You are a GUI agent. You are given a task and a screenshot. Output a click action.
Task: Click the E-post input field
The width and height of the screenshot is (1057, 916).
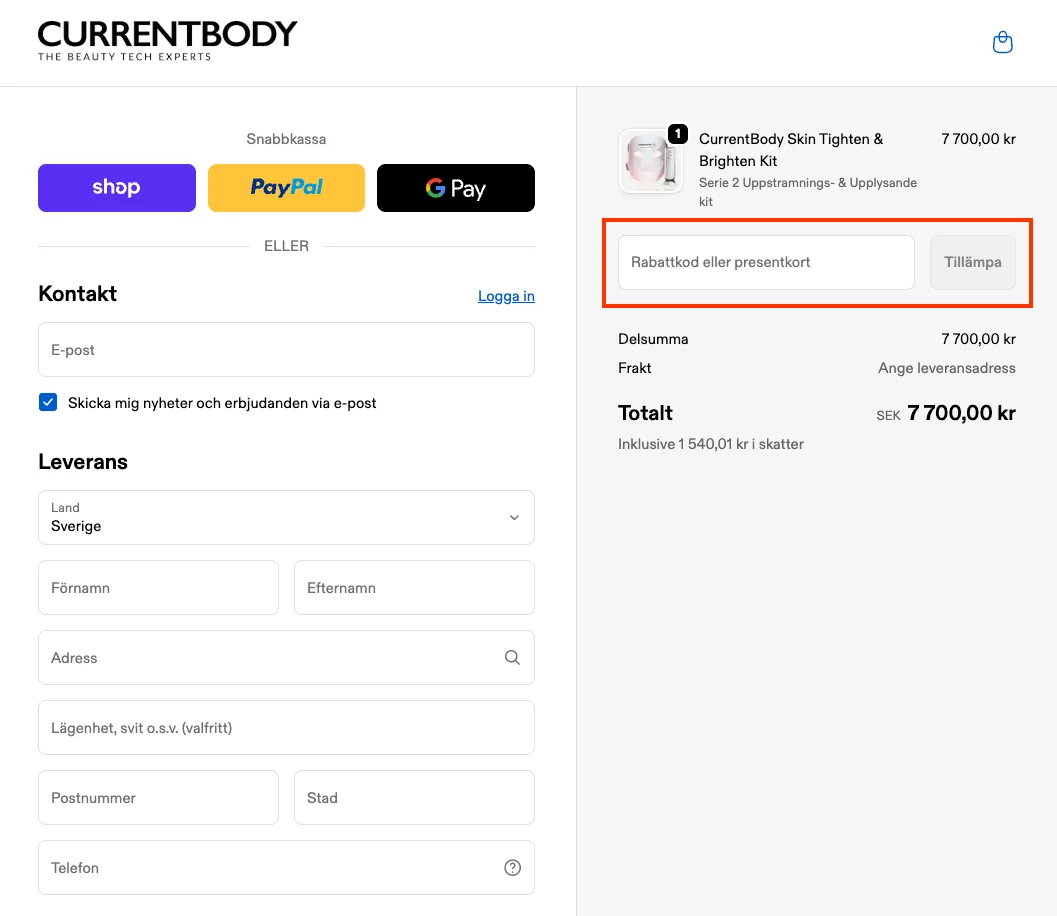[286, 350]
